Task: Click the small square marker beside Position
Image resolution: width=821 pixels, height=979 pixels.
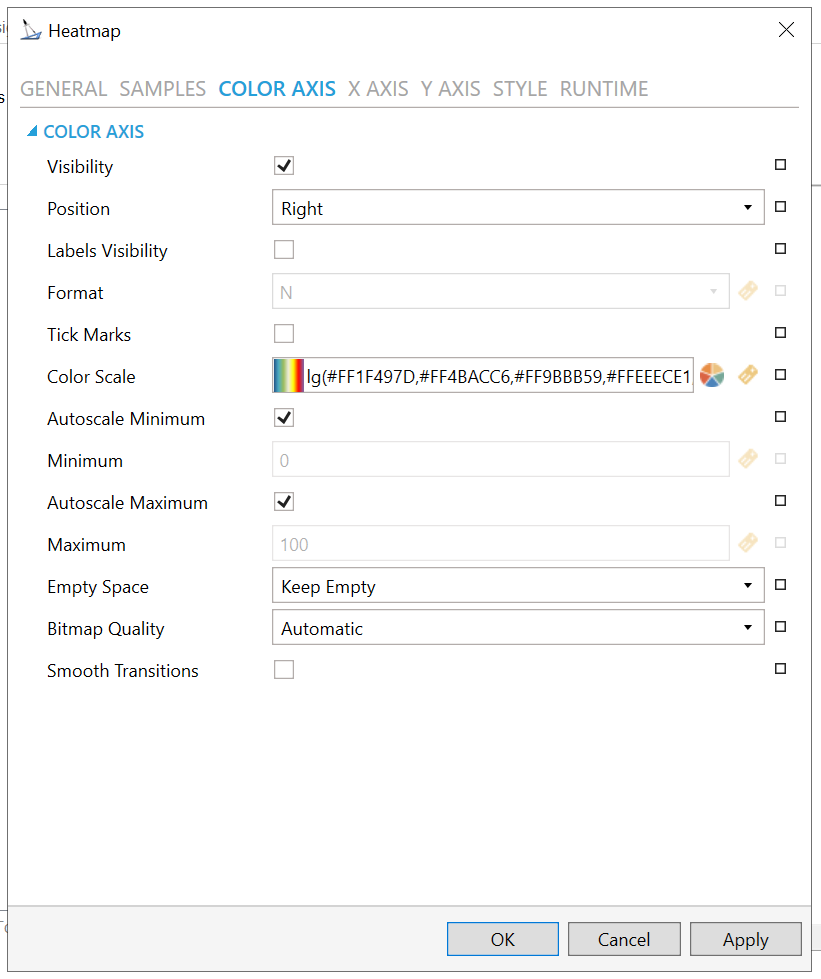Action: 781,207
